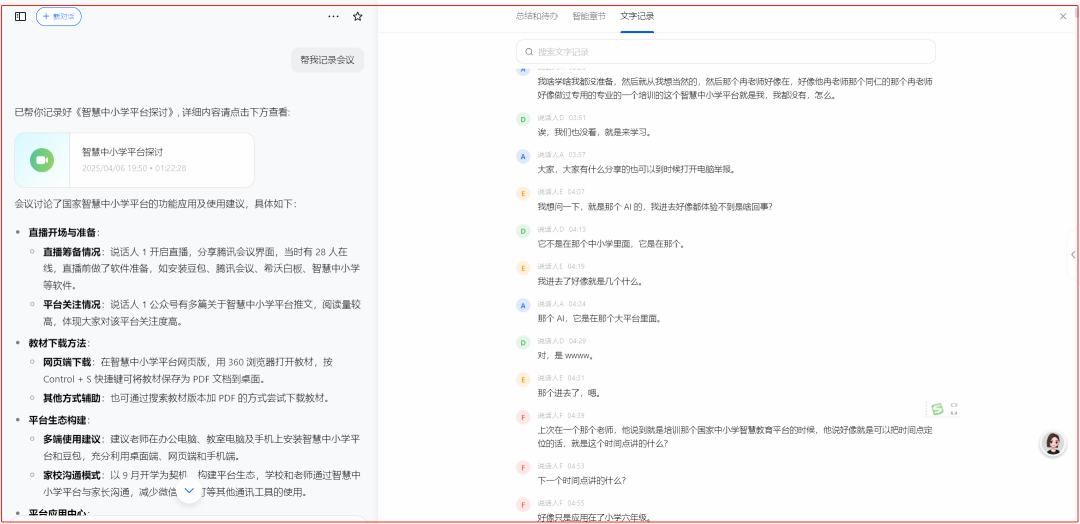1080x524 pixels.
Task: Switch to the 智能章节 tab
Action: (x=589, y=16)
